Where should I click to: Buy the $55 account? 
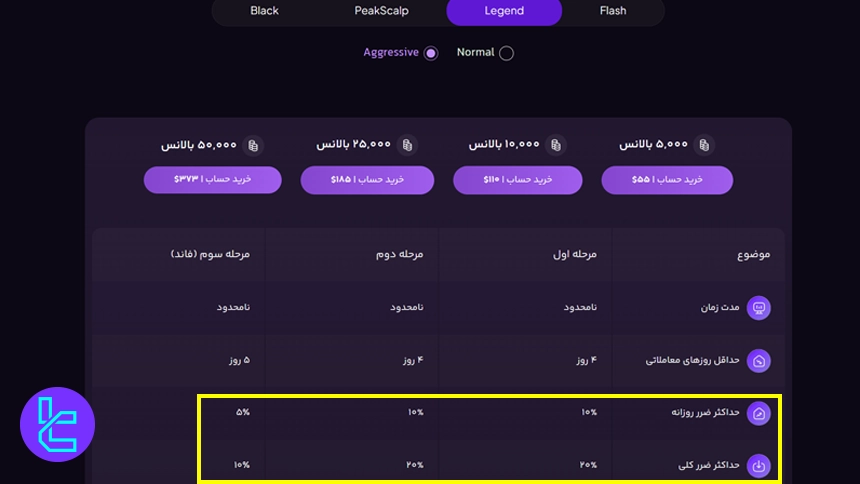667,180
